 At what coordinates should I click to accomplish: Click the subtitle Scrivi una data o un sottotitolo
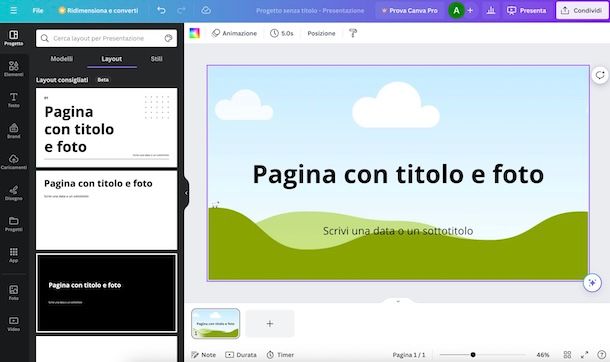pos(398,231)
